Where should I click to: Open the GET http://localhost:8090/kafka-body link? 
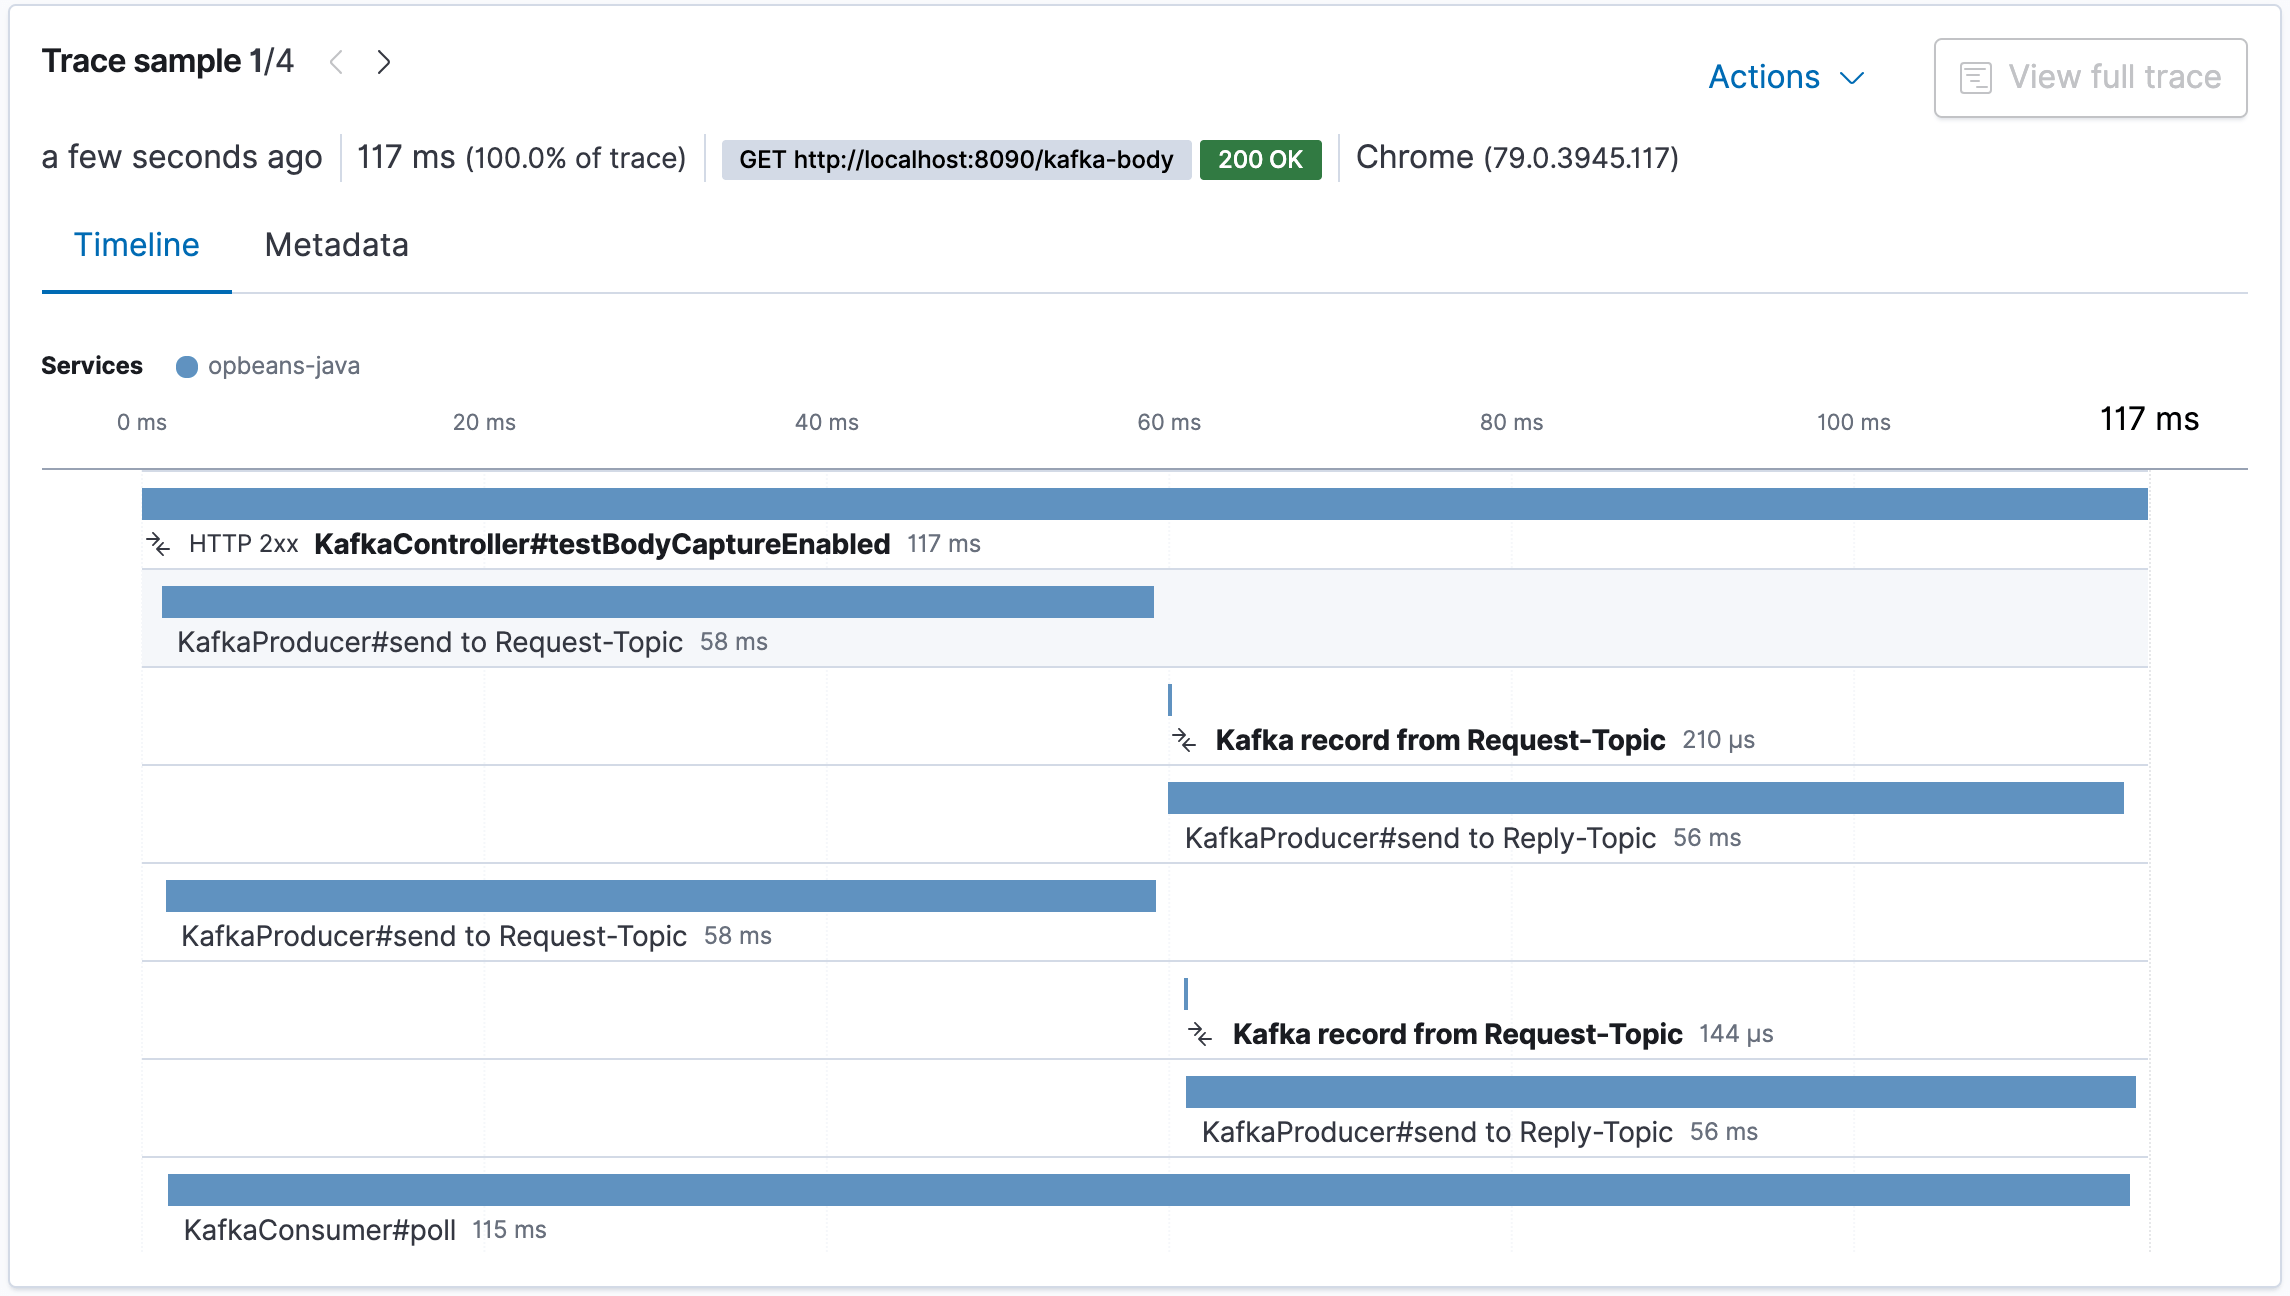tap(954, 157)
